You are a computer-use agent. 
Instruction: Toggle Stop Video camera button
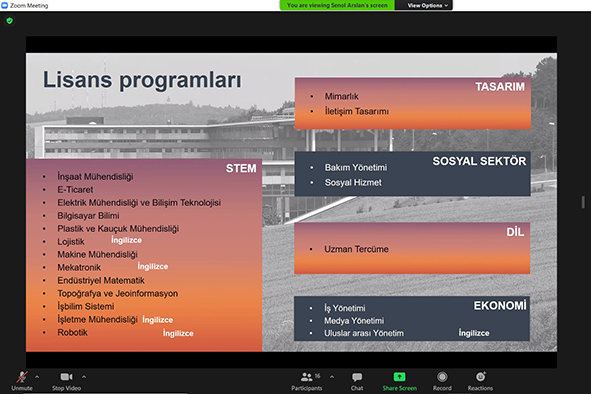66,377
